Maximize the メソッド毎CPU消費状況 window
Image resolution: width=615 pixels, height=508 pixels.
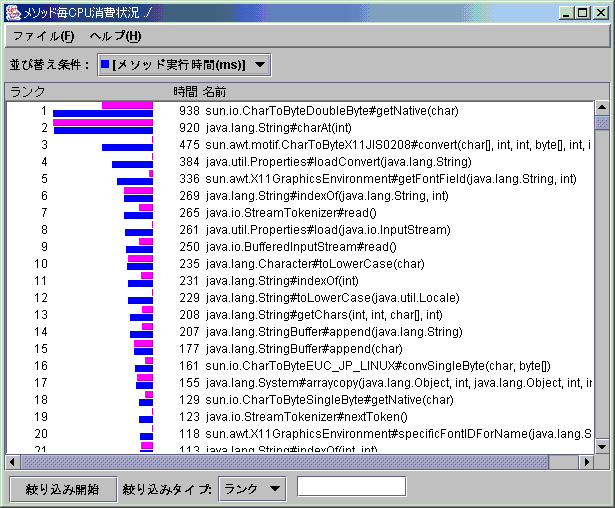click(x=583, y=13)
